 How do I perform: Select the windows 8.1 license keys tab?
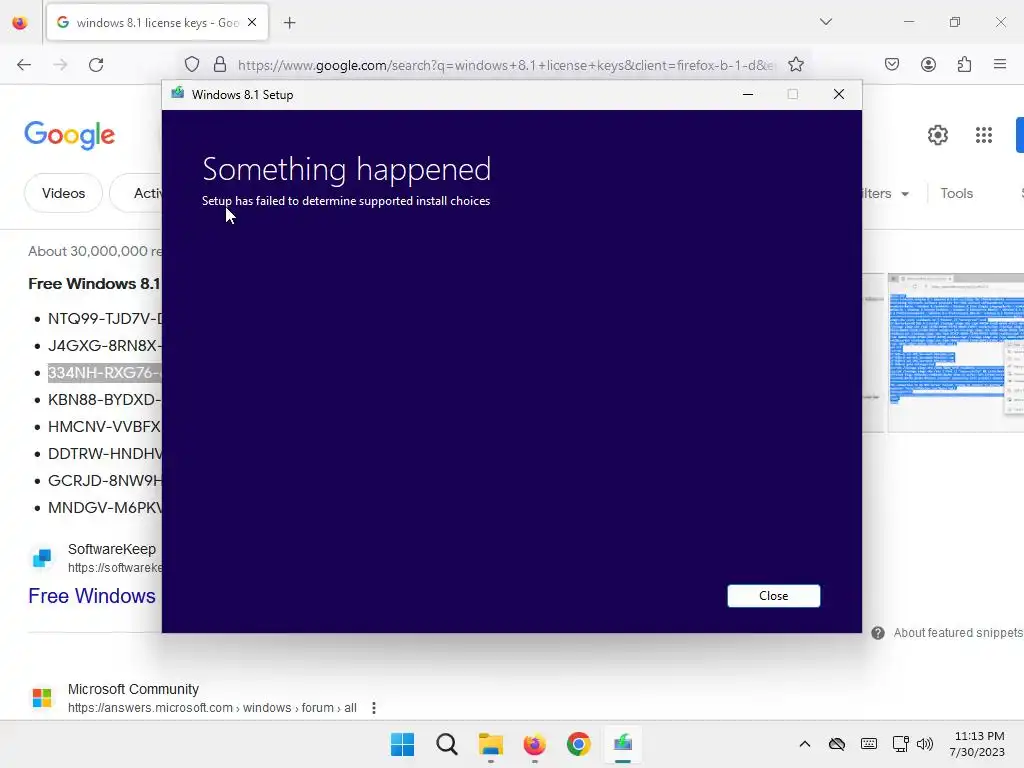[157, 23]
